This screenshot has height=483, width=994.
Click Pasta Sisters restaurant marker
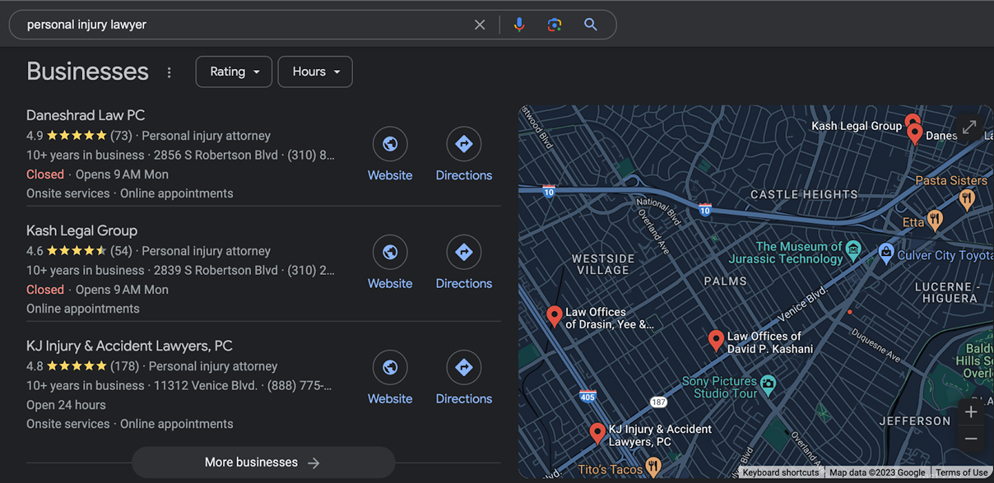click(966, 200)
